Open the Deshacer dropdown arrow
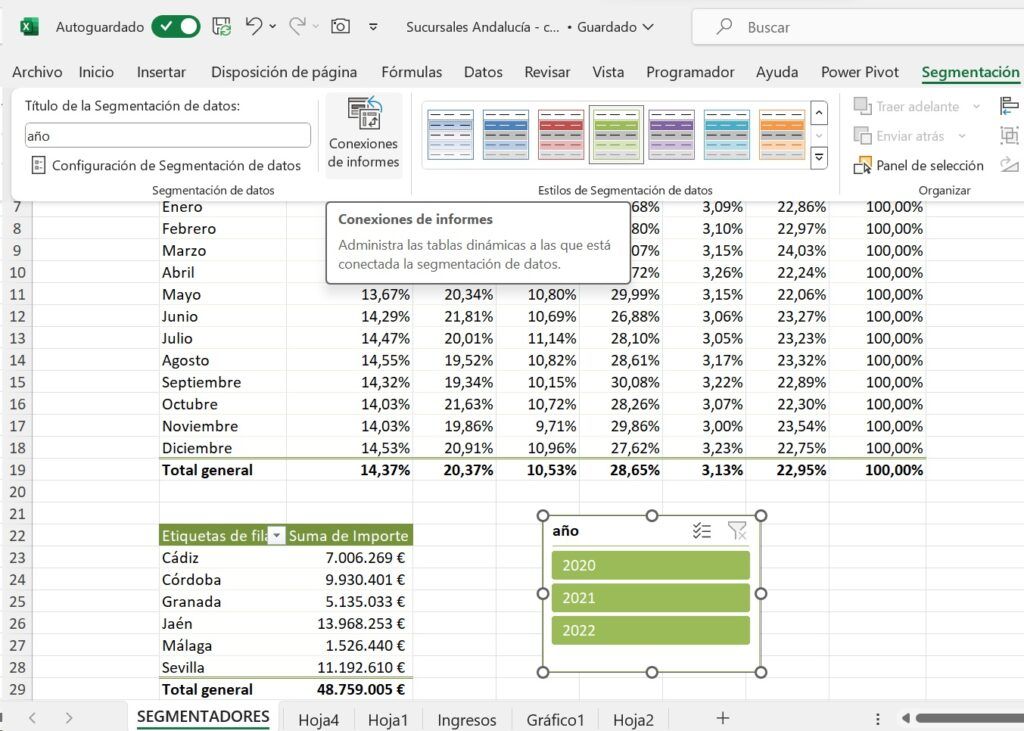The height and width of the screenshot is (731, 1024). [273, 27]
